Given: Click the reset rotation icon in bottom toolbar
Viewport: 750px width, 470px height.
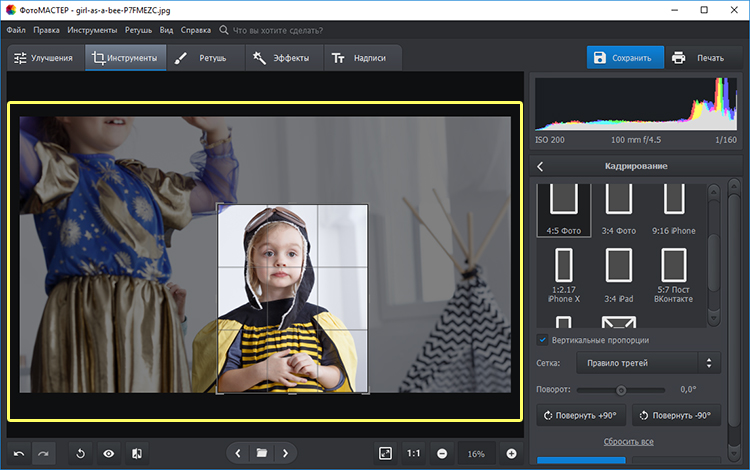Looking at the screenshot, I should click(x=80, y=454).
